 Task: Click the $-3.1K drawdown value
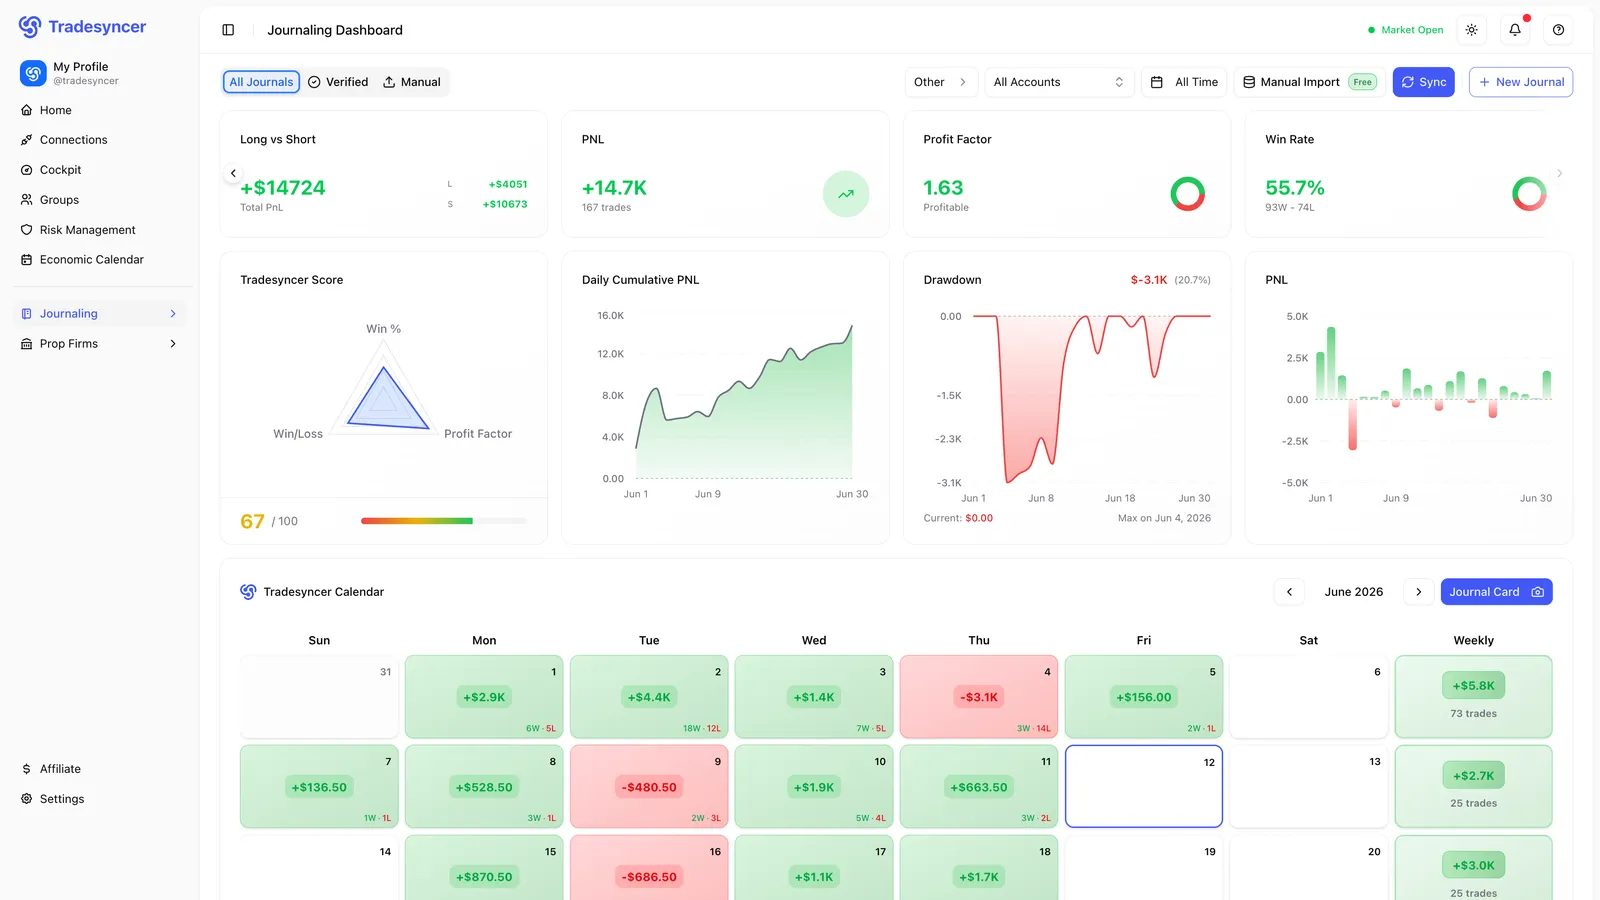1149,280
